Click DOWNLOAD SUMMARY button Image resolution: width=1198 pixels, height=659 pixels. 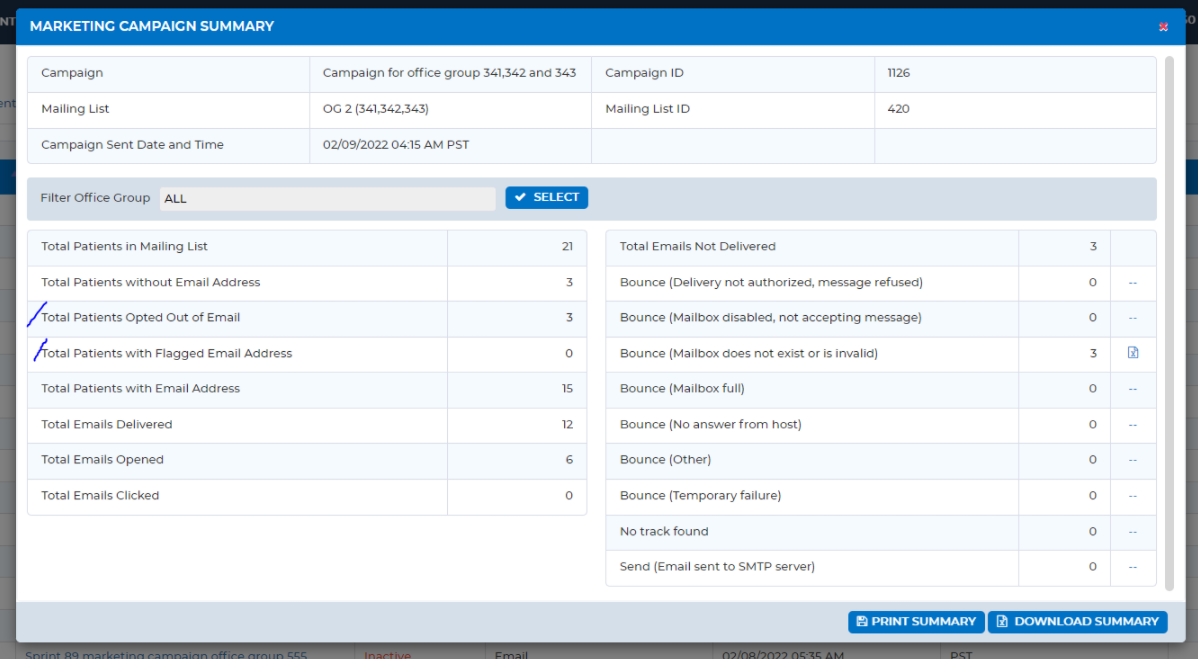[1077, 622]
